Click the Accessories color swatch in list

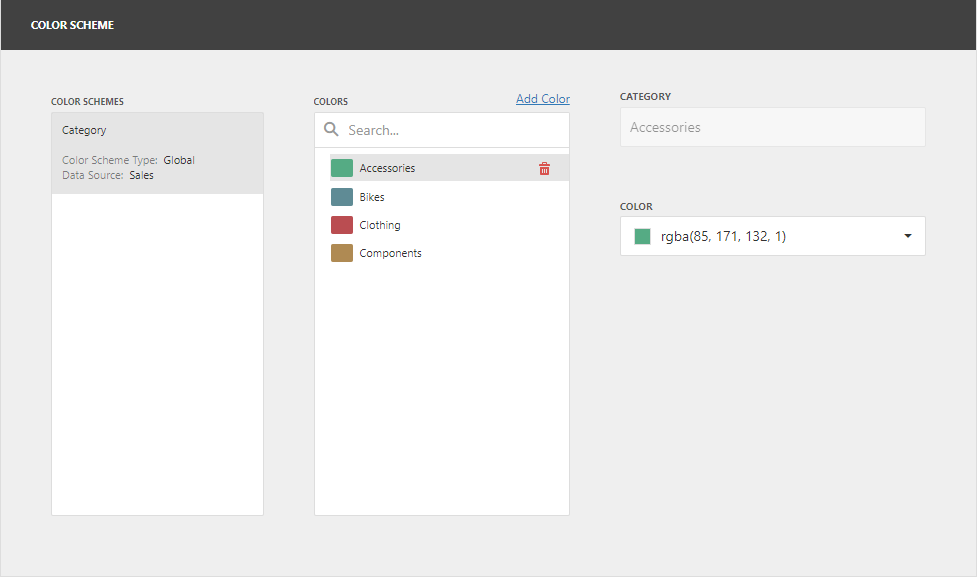coord(341,167)
